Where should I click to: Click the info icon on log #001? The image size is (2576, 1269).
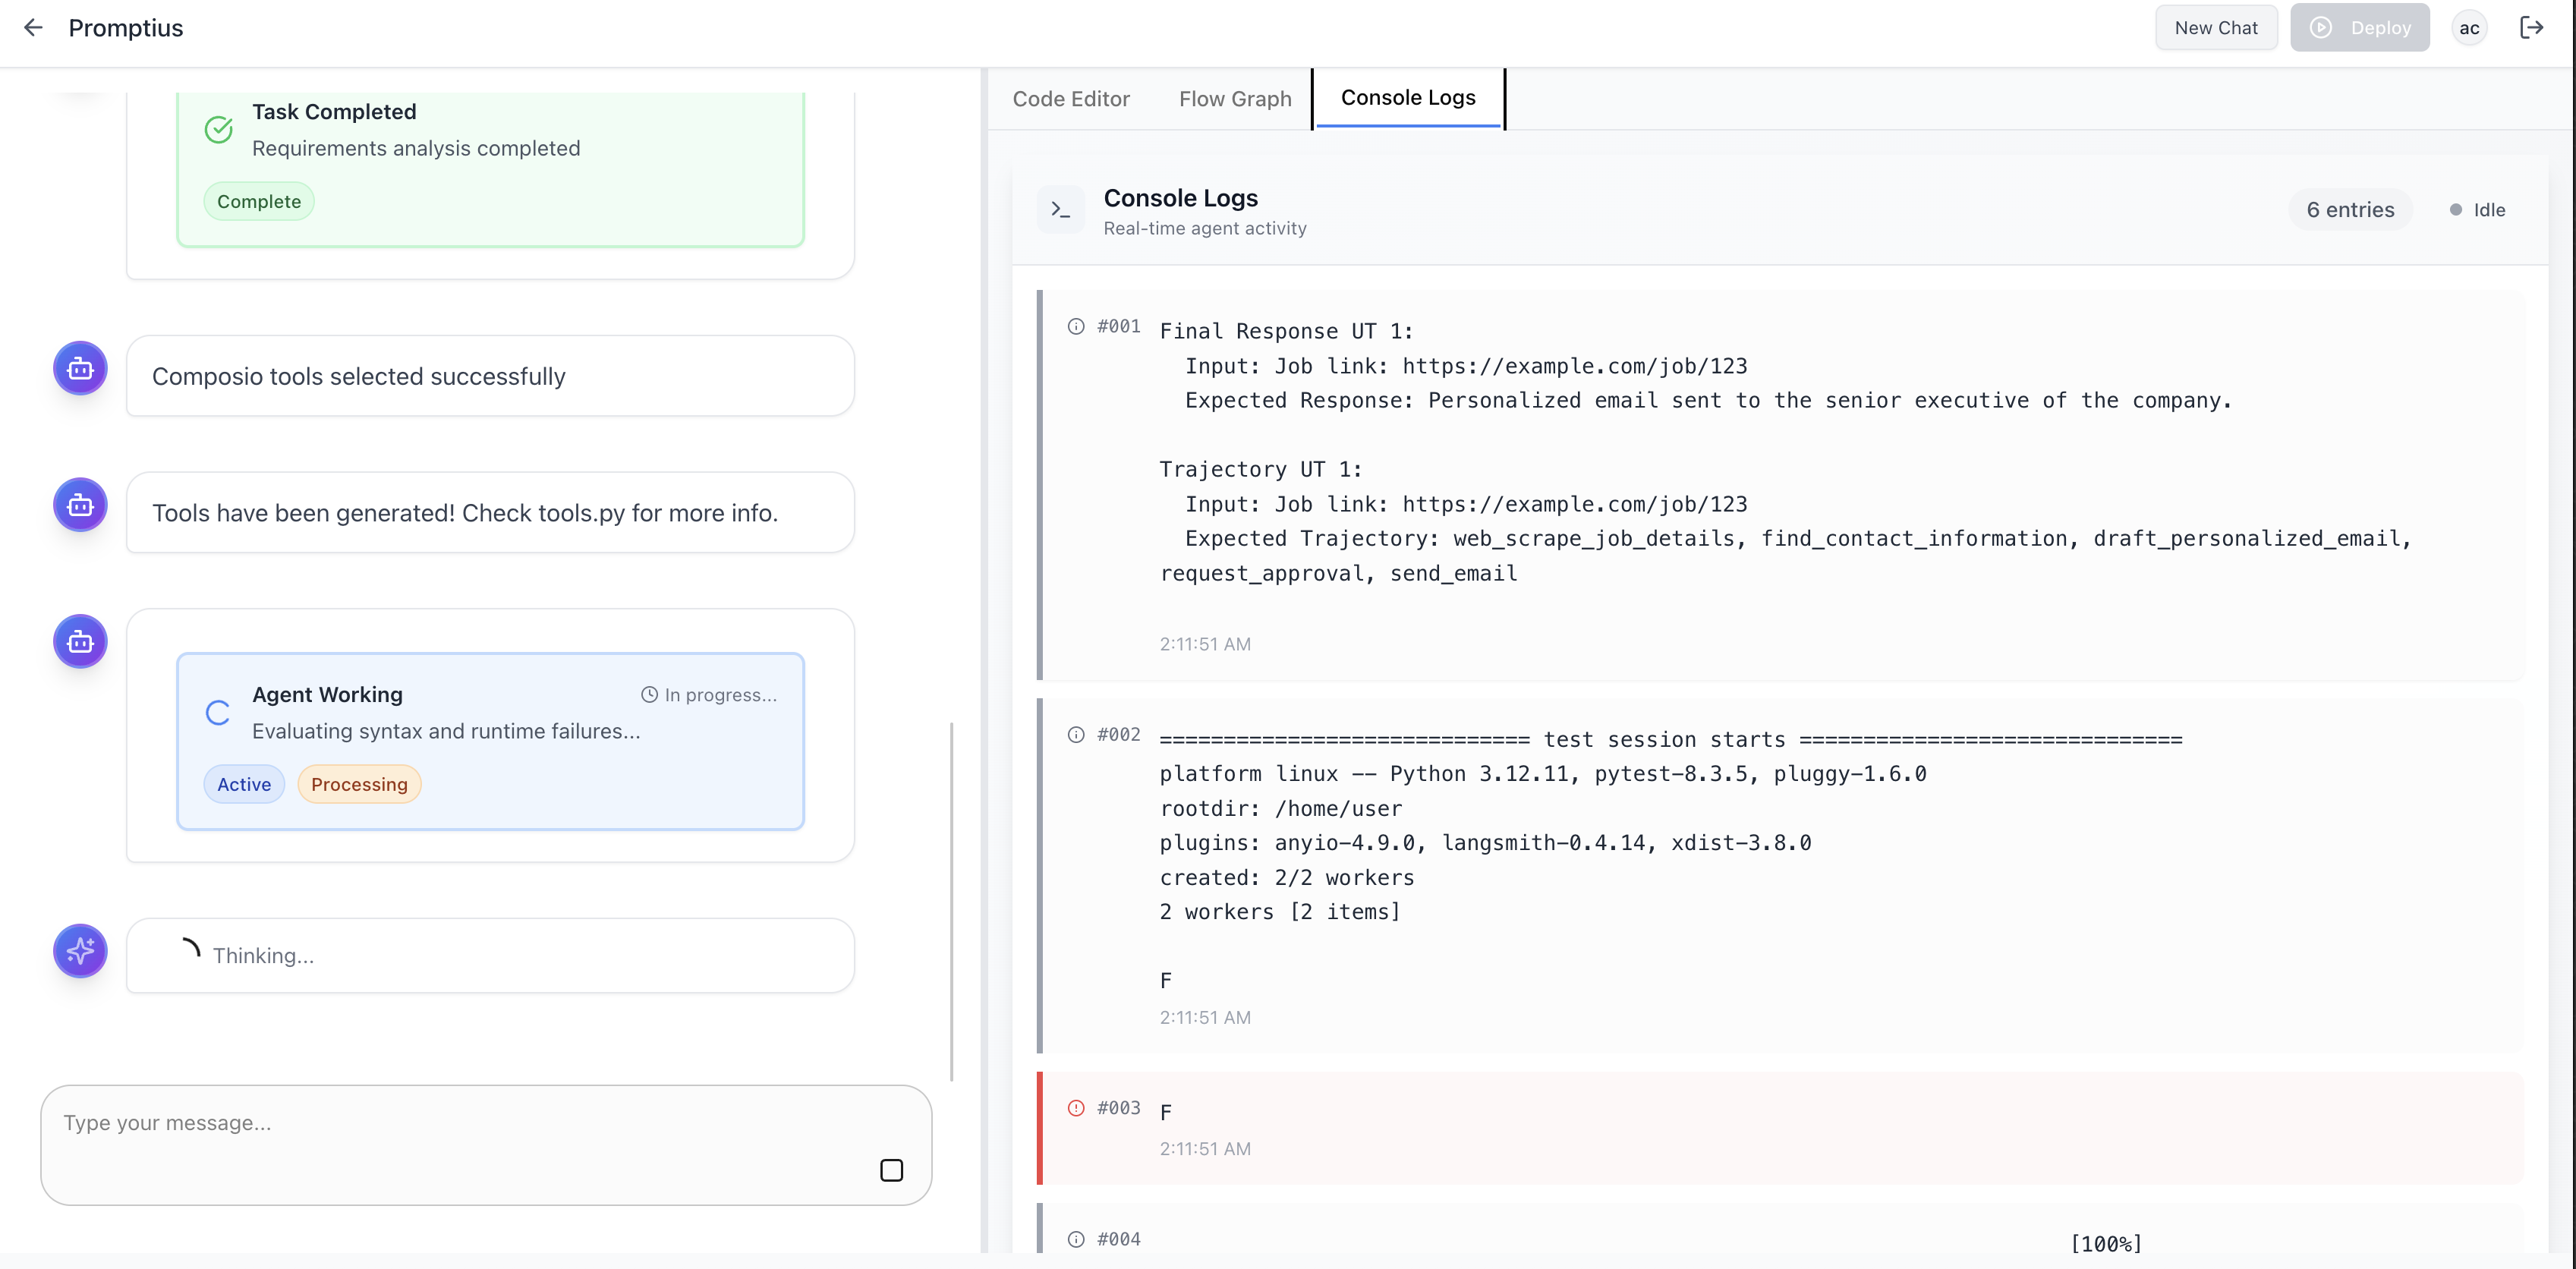(1076, 327)
